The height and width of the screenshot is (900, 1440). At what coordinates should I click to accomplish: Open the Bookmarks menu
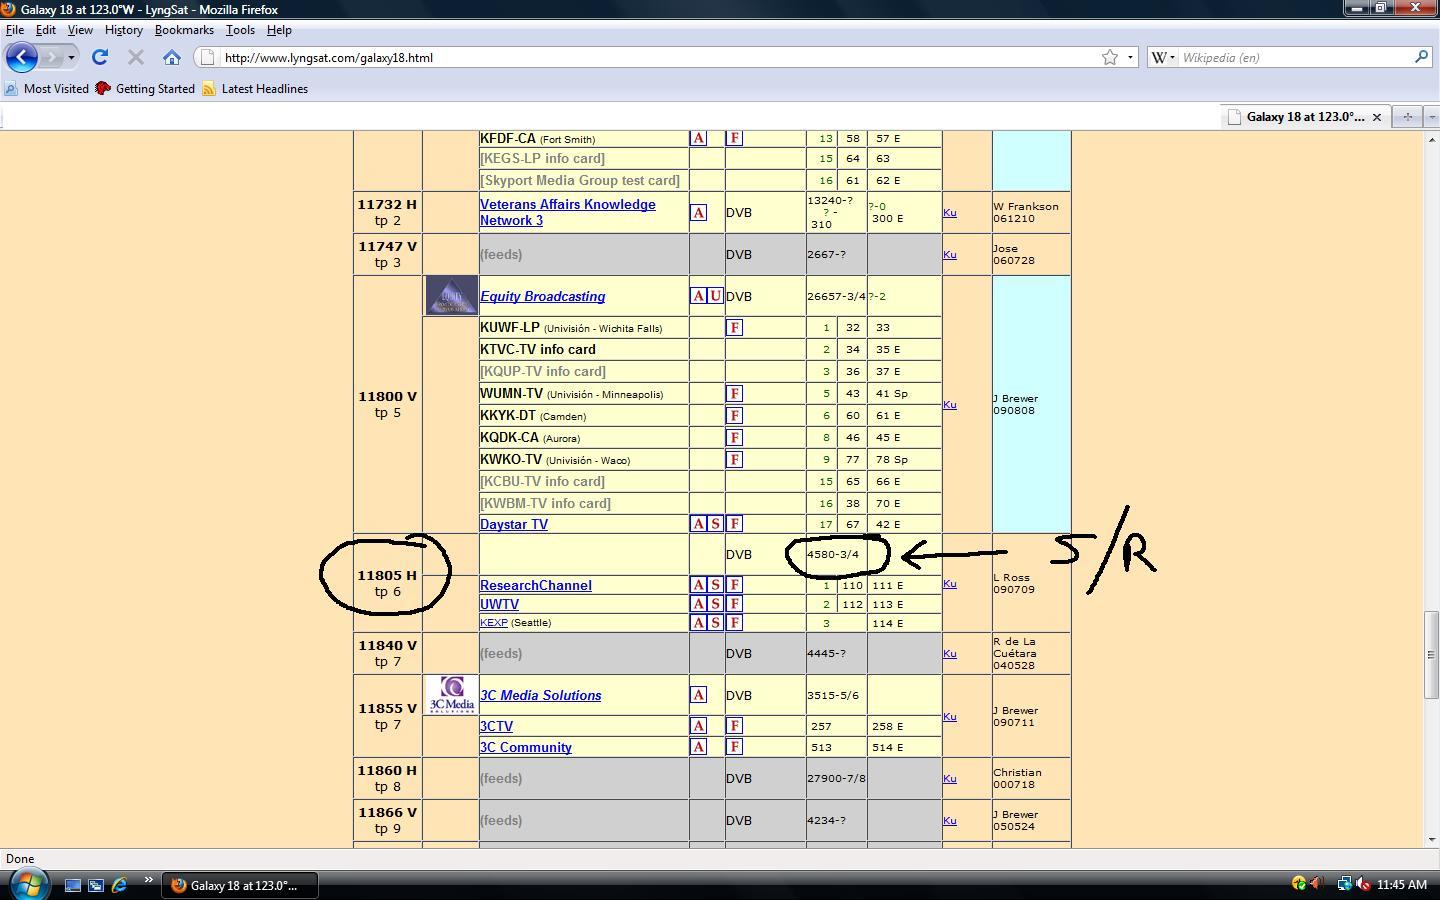(x=184, y=30)
